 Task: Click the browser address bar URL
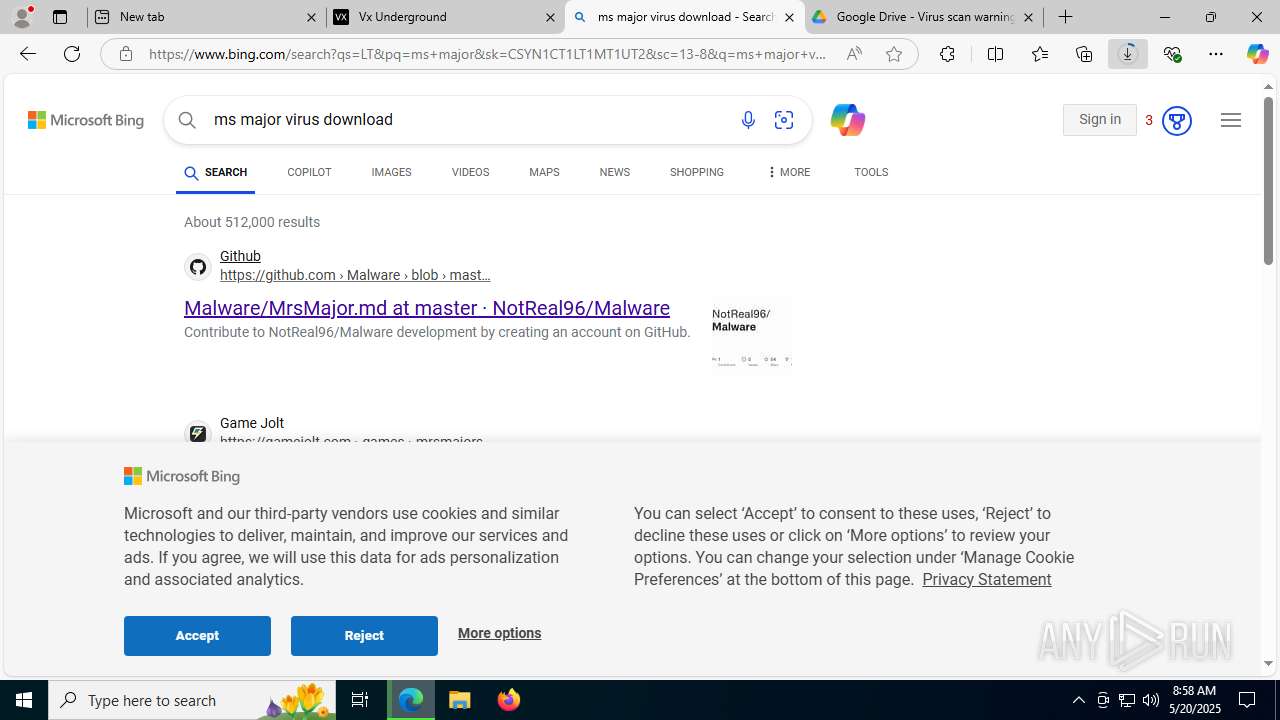coord(487,54)
